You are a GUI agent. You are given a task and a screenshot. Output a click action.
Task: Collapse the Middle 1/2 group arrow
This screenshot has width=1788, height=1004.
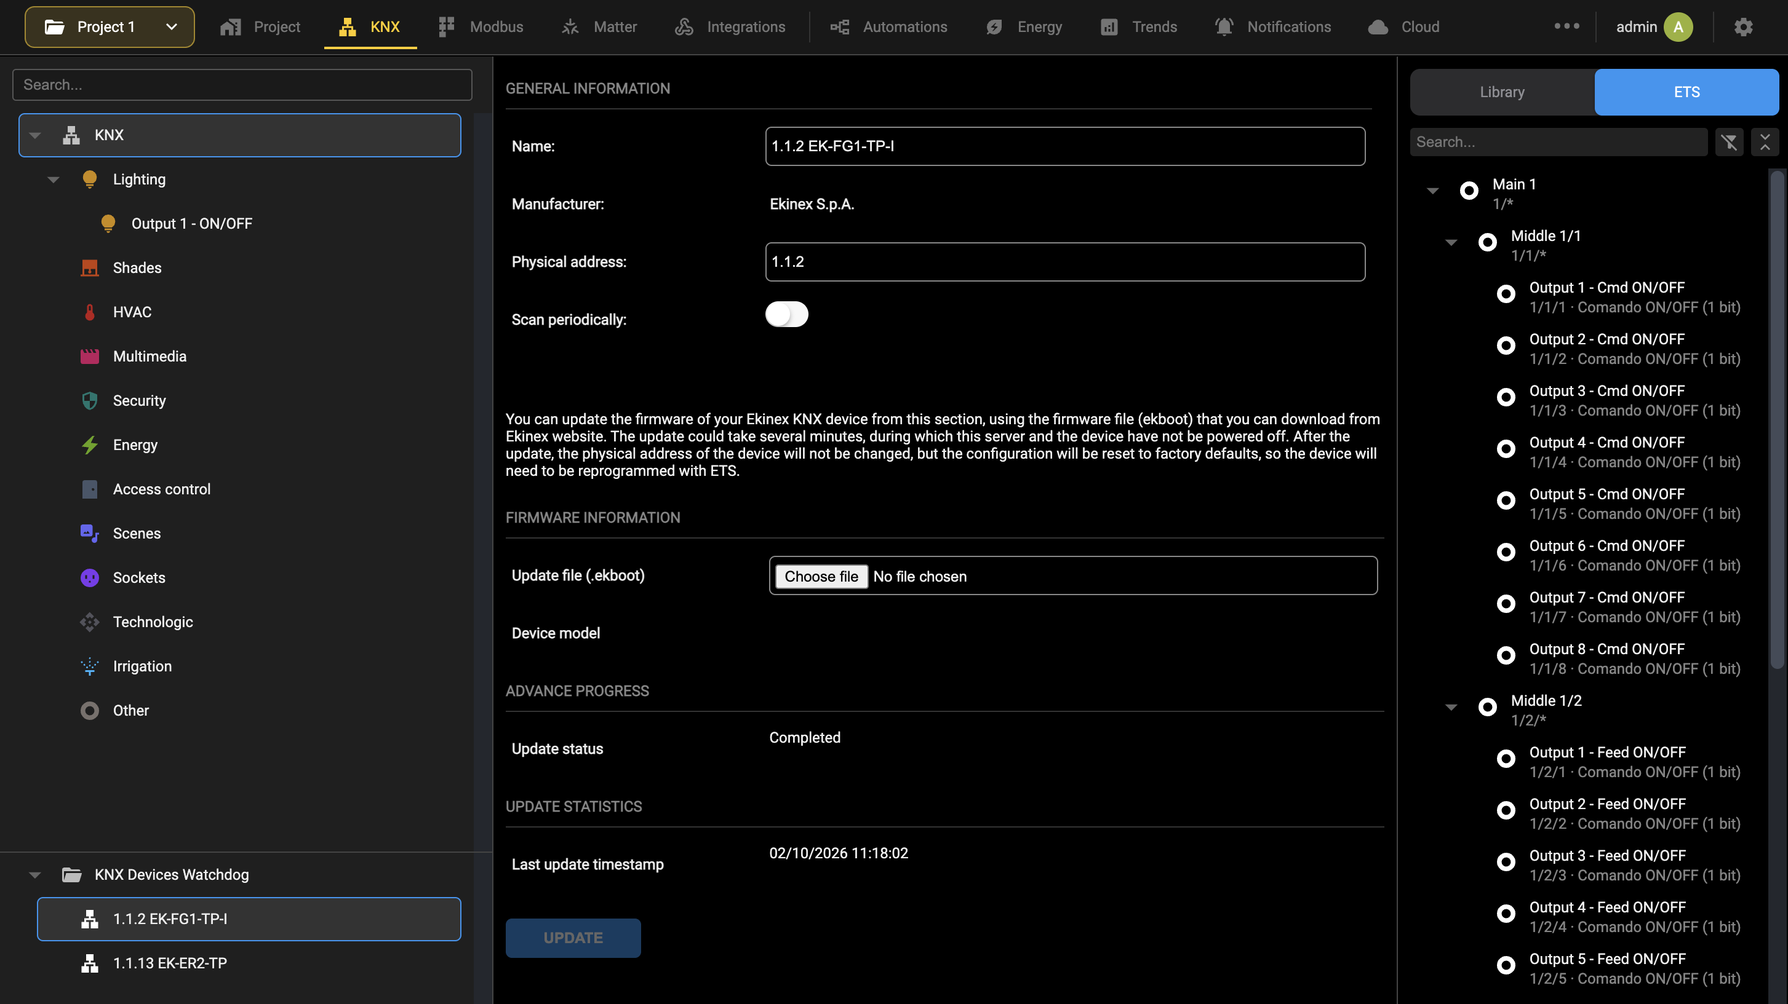(x=1451, y=708)
